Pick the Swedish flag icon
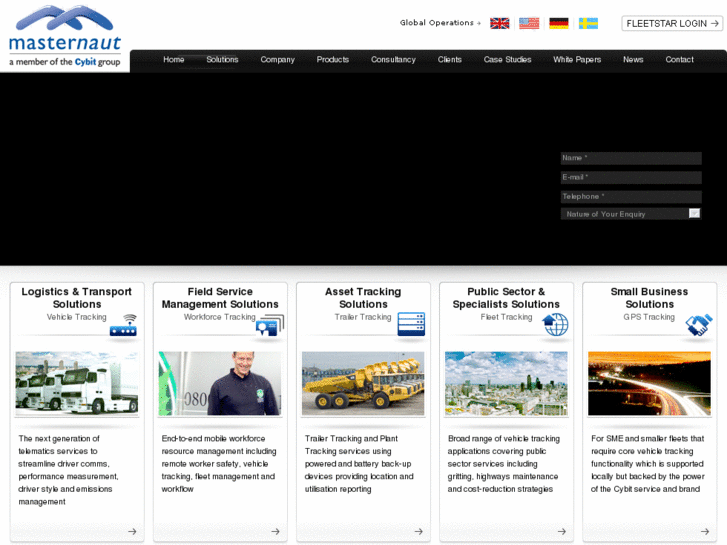This screenshot has width=727, height=545. [588, 23]
